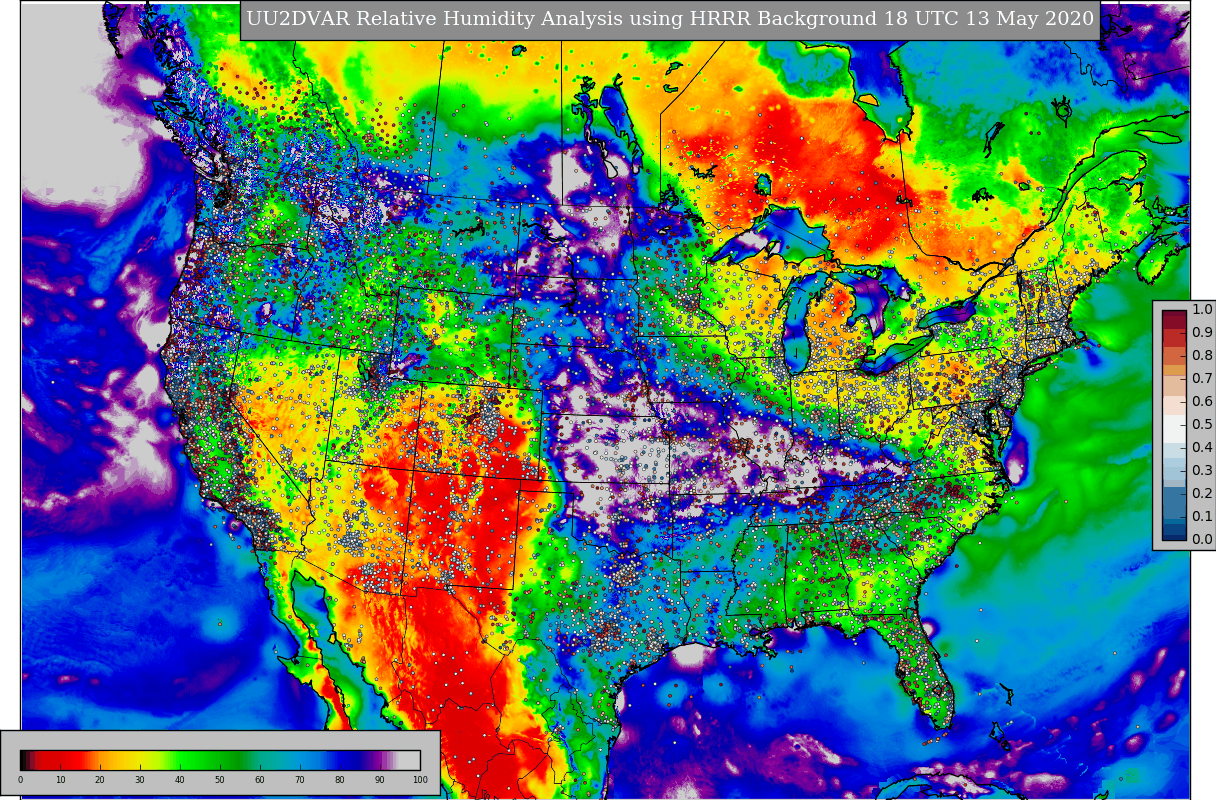
Task: Click the '0.9' label on the right legend
Action: (1202, 333)
